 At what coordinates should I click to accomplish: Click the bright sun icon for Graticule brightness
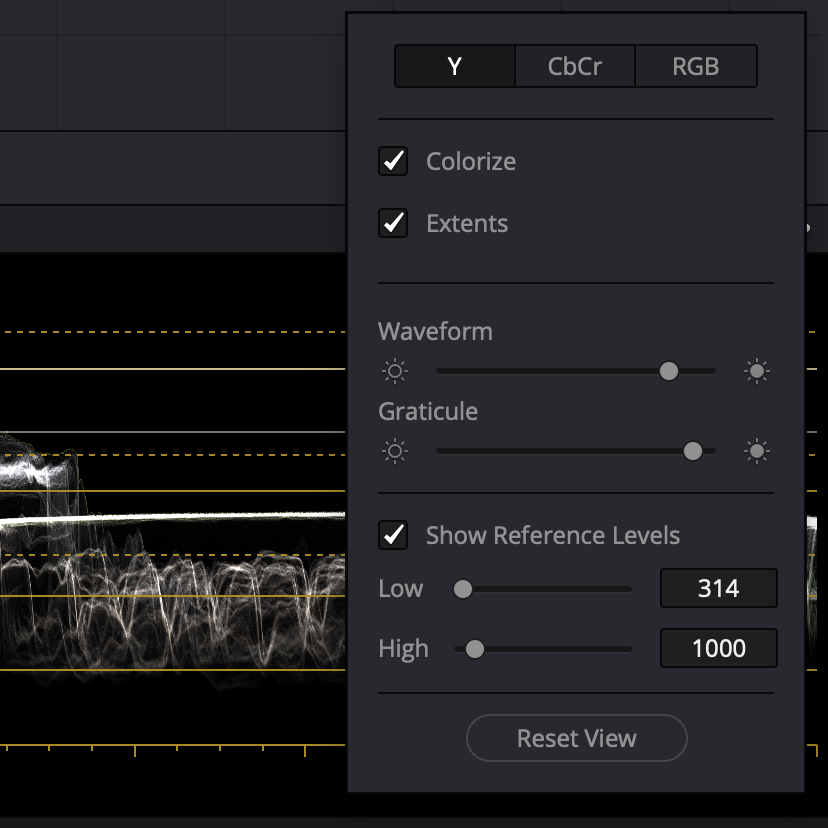(757, 452)
